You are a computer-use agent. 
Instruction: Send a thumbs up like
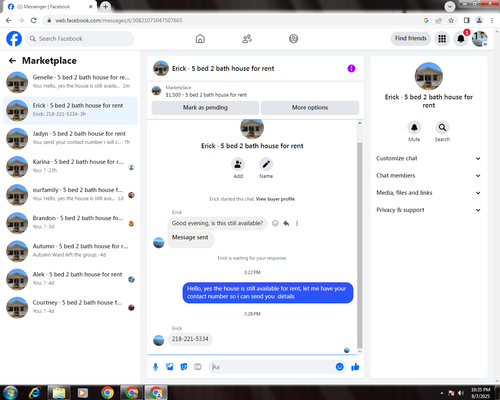tap(355, 367)
